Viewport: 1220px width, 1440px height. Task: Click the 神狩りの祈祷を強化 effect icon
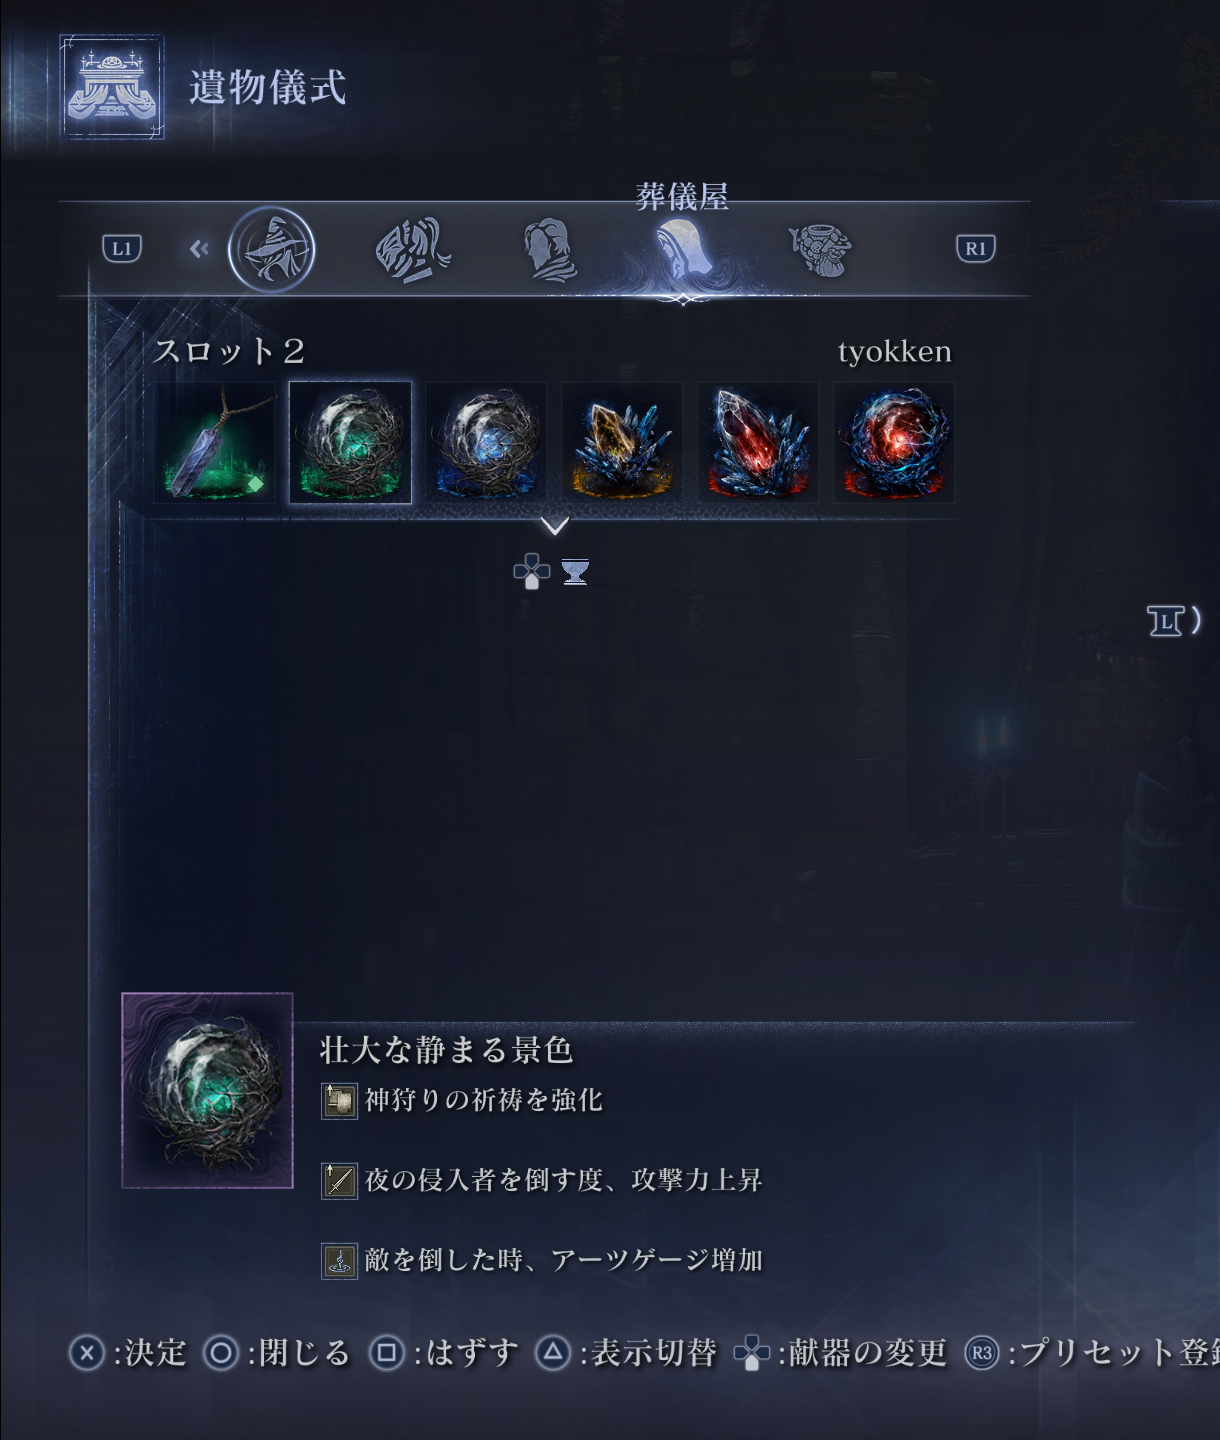tap(339, 1101)
